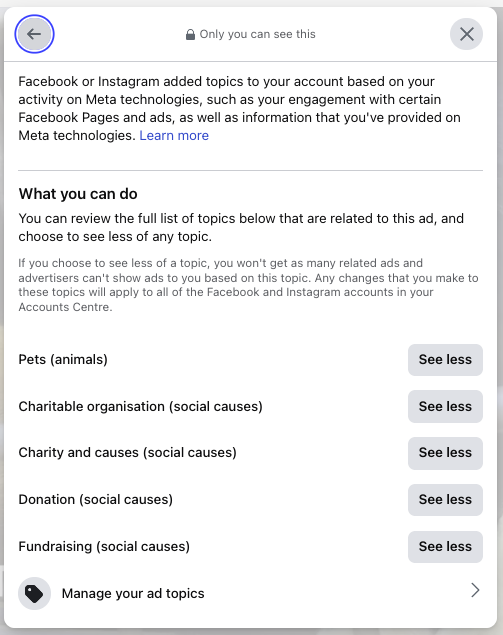Expand the chevron next to Manage ad topics
503x635 pixels.
(475, 590)
